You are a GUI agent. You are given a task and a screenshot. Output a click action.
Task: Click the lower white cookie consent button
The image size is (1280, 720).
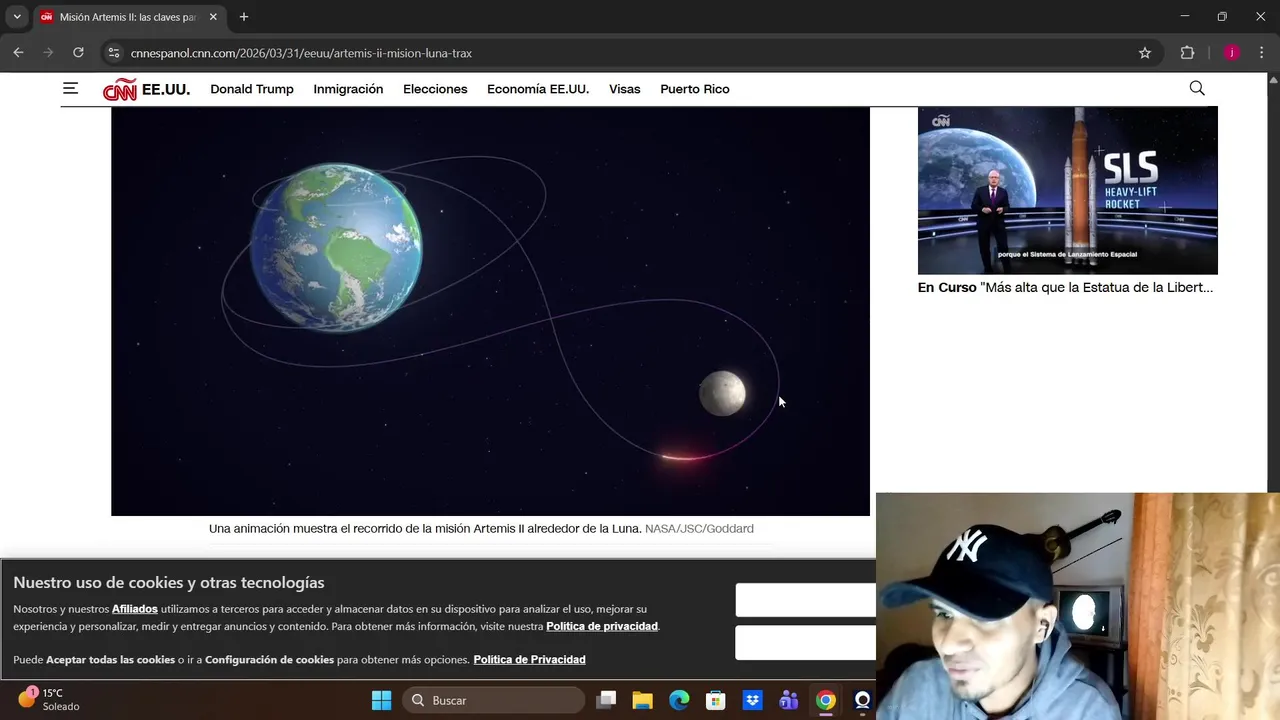pyautogui.click(x=806, y=643)
